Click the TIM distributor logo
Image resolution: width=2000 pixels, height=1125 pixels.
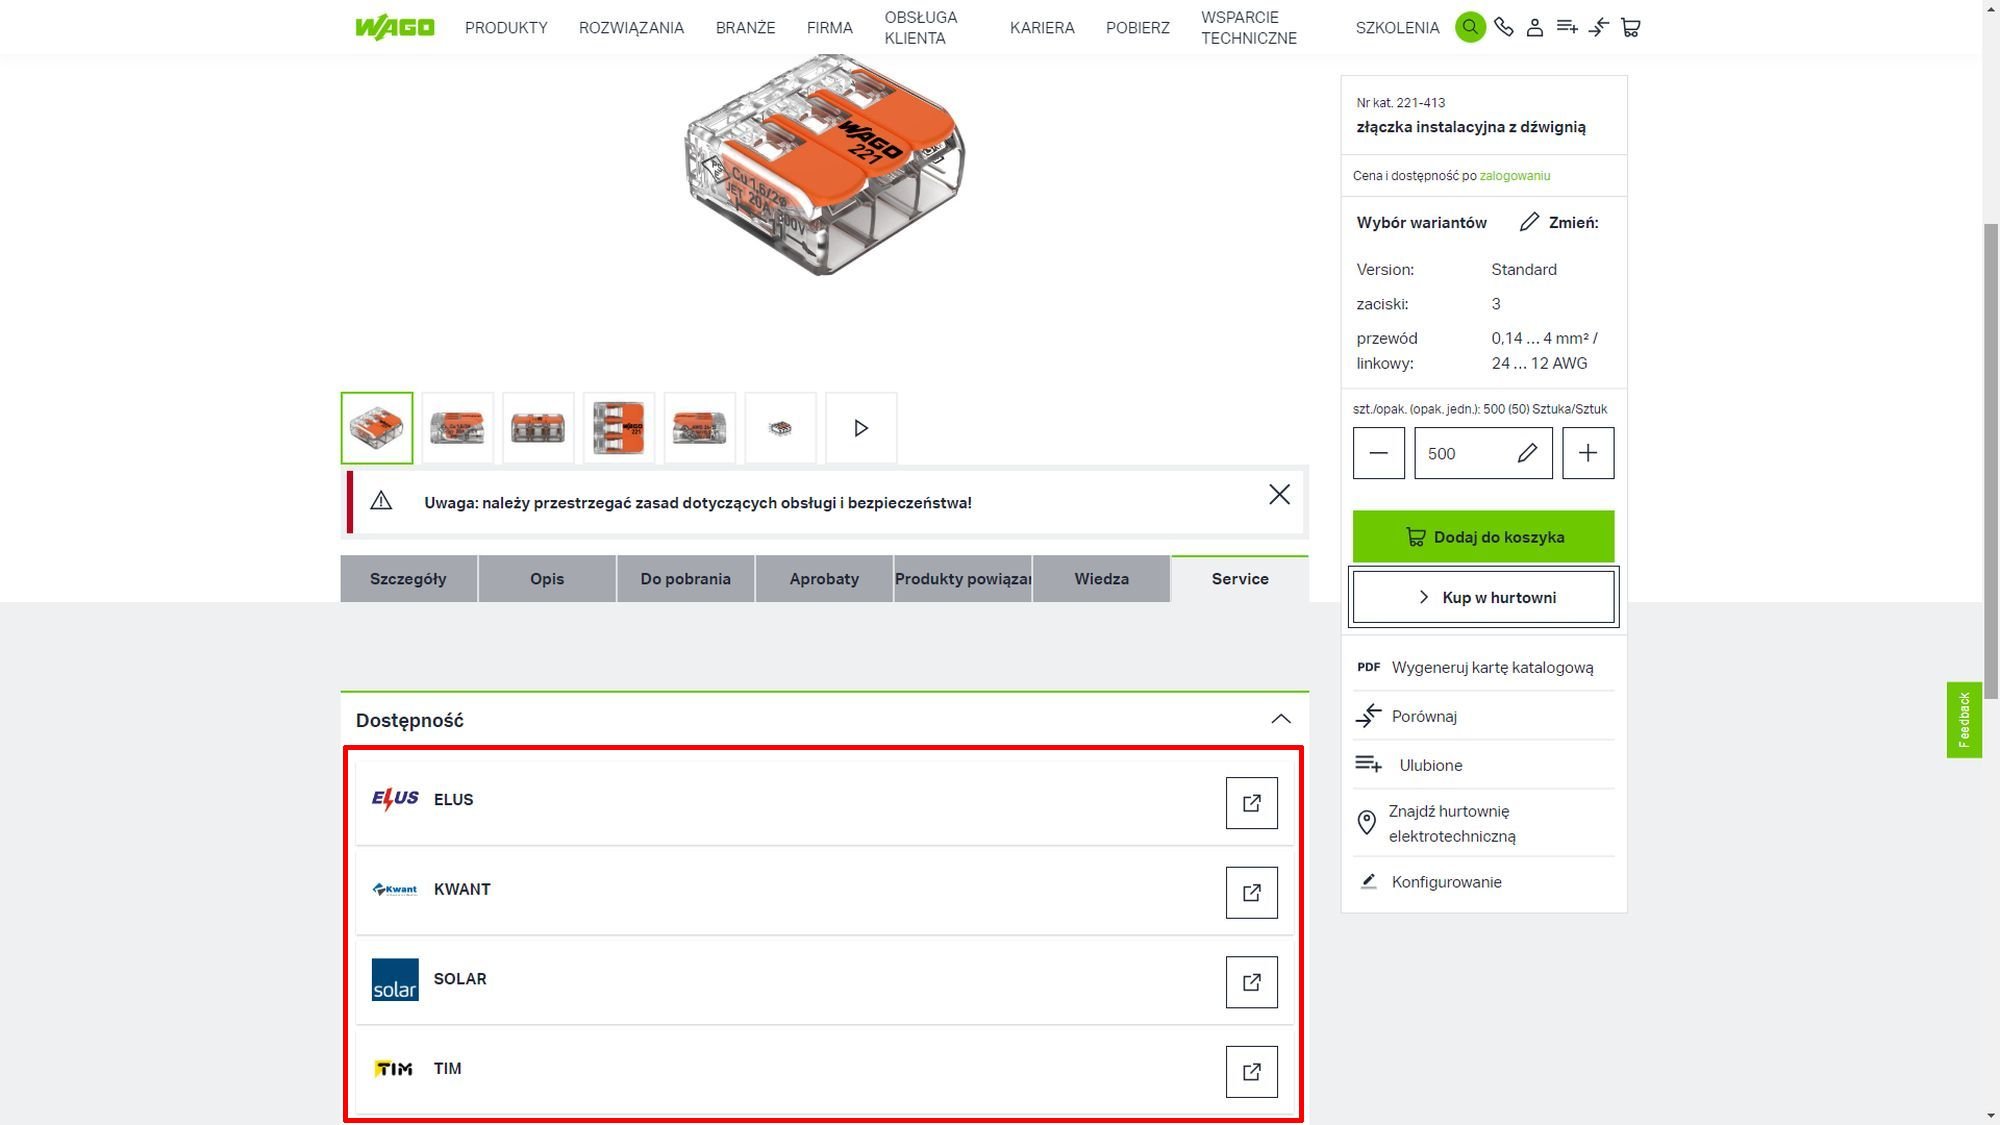click(x=394, y=1069)
